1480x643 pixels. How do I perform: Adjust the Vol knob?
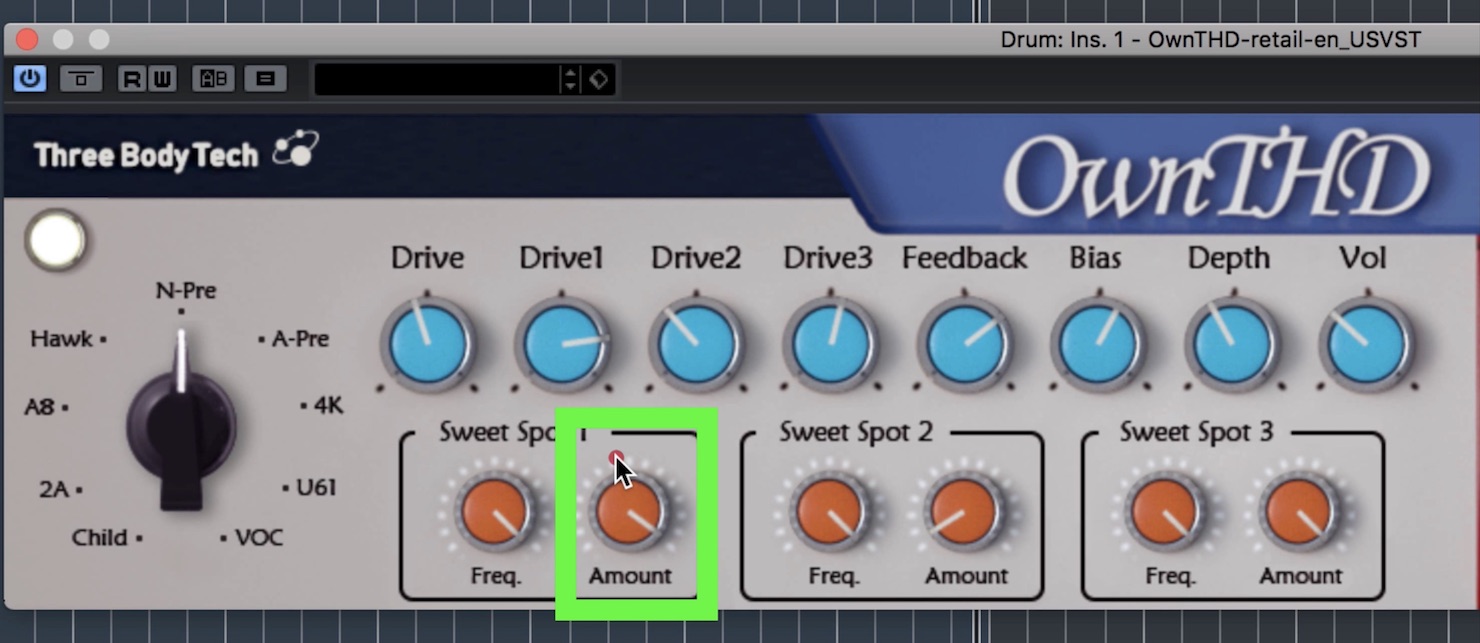(1366, 345)
